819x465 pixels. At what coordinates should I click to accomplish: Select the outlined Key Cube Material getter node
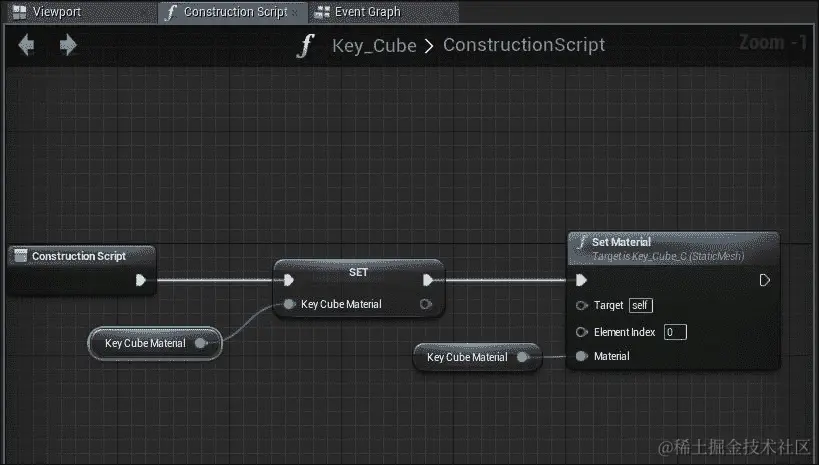[x=155, y=343]
